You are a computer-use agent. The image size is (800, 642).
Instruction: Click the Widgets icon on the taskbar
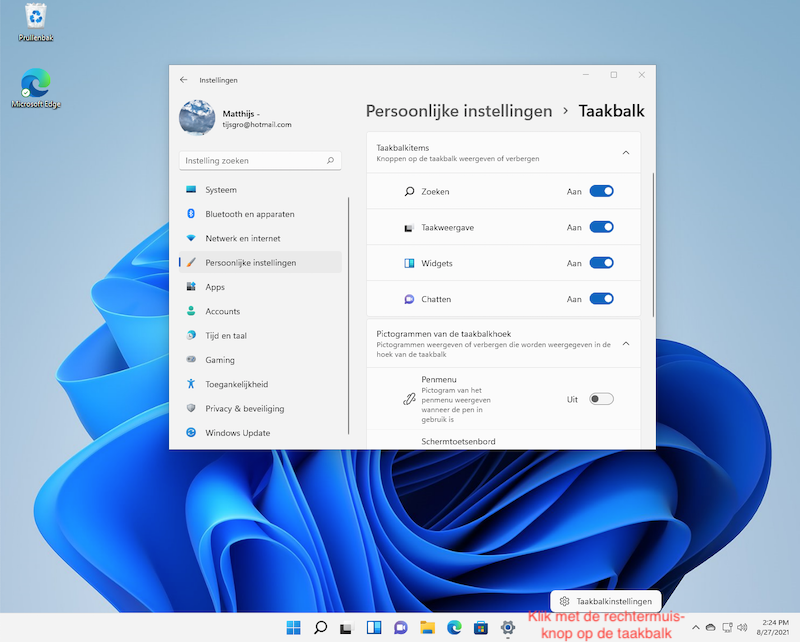coord(374,627)
